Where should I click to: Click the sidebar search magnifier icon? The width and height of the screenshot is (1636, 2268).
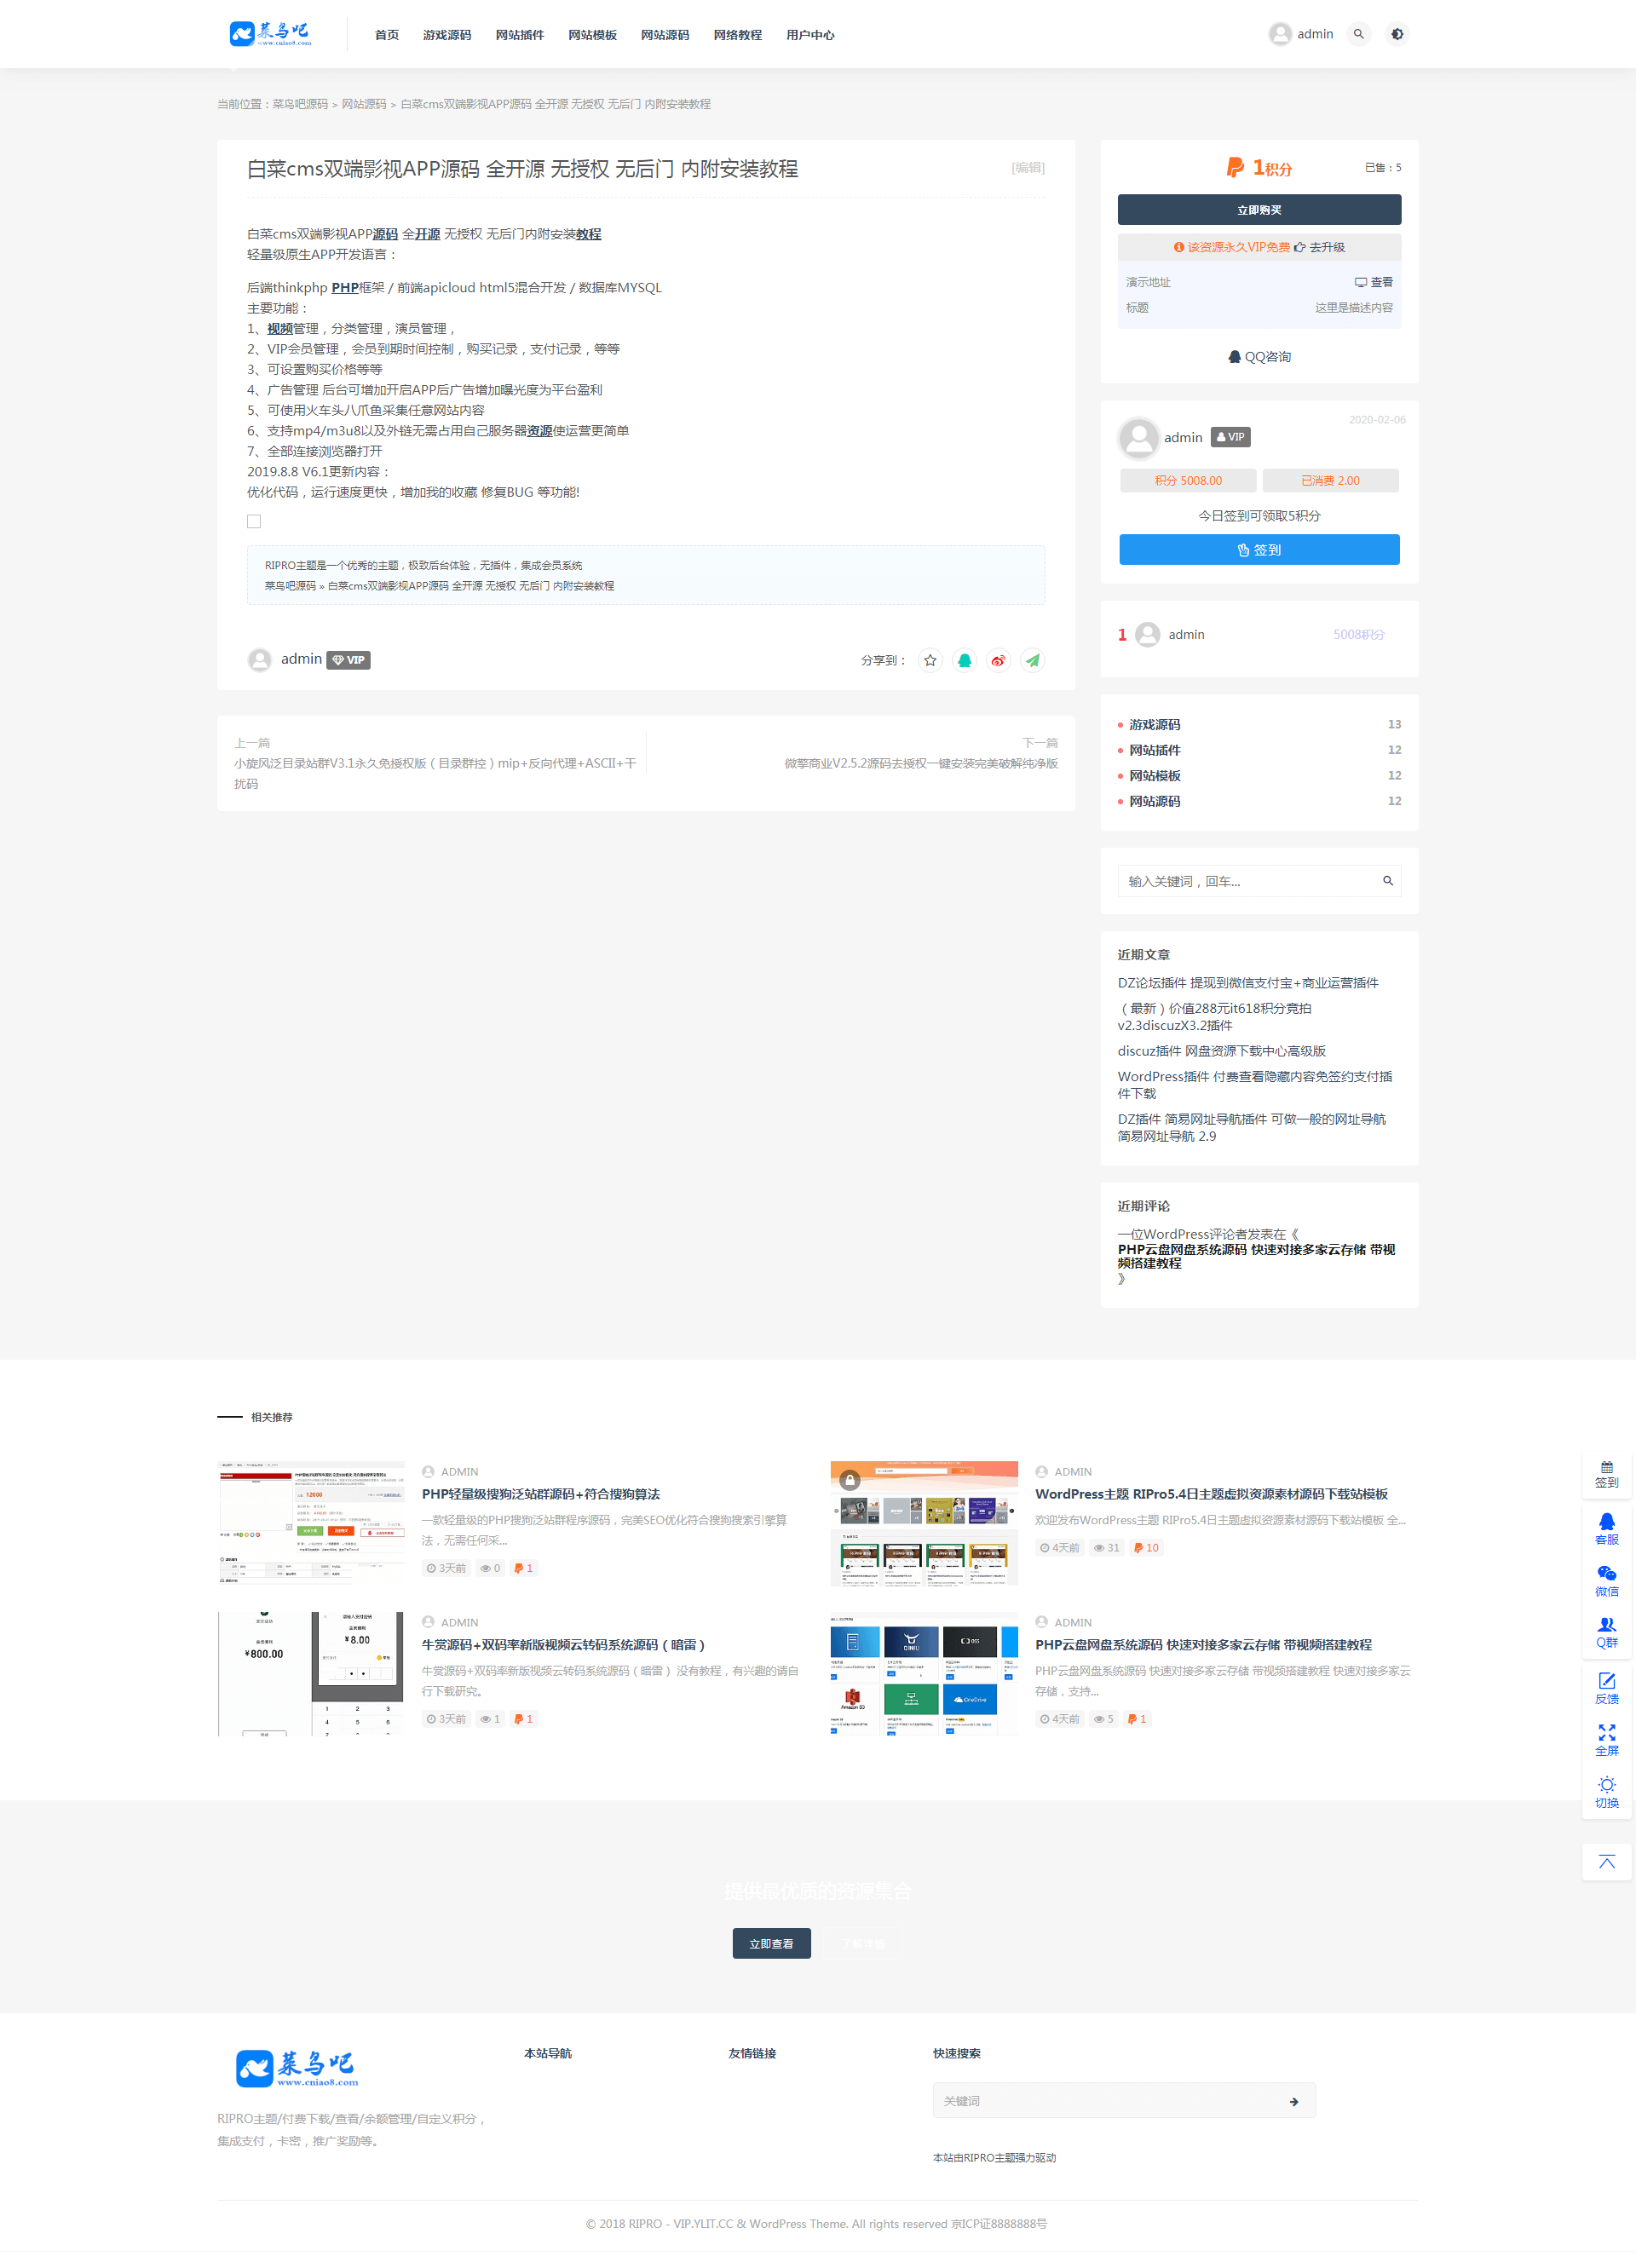(1387, 881)
